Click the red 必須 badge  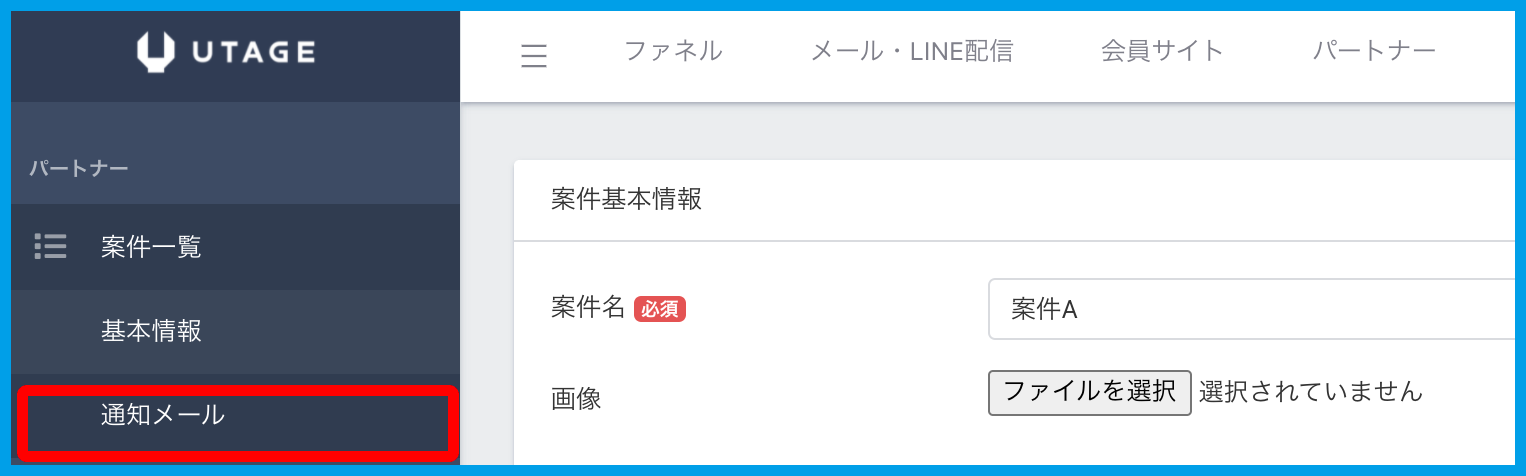[x=660, y=309]
